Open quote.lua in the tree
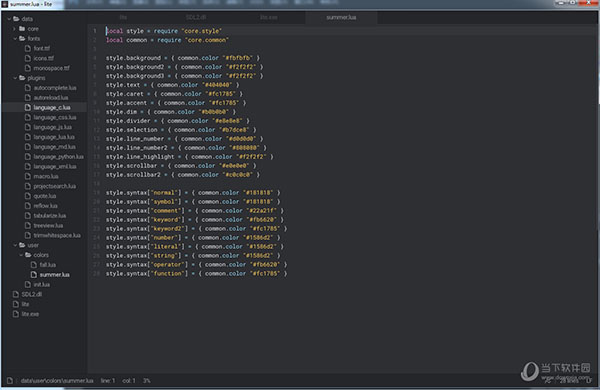Screen dimensions: 600x390 (45, 196)
